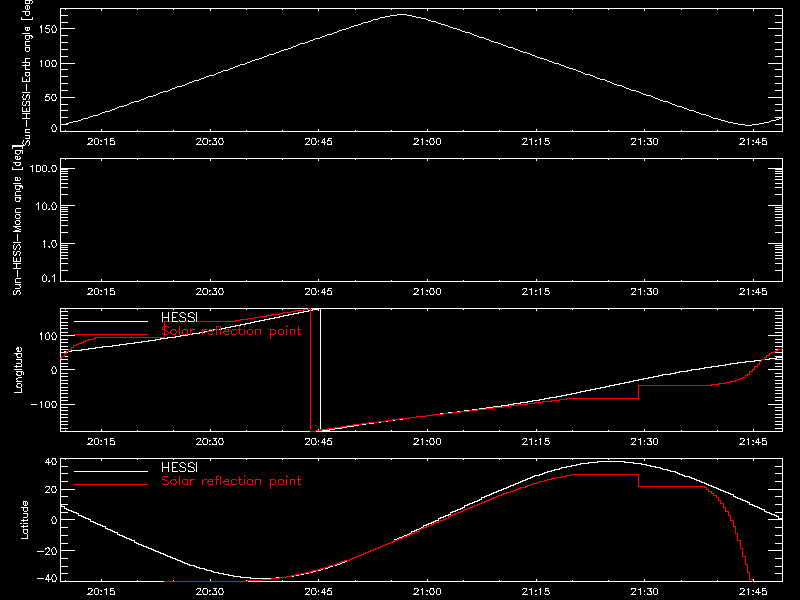Click the 100 tick on Longitude plot
The width and height of the screenshot is (800, 600).
(x=47, y=336)
